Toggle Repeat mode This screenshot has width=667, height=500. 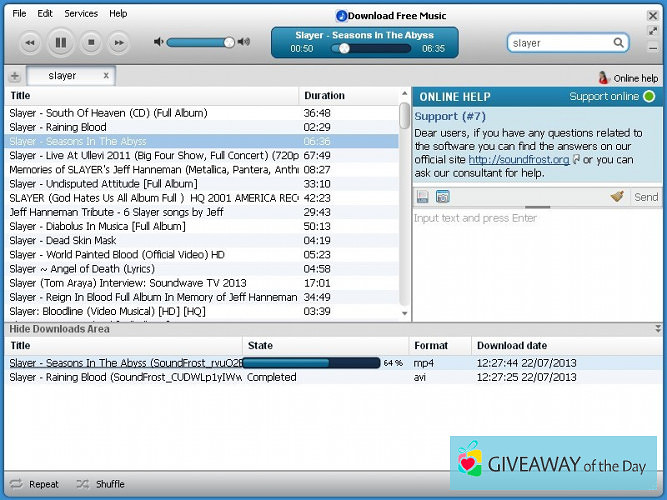[x=34, y=484]
